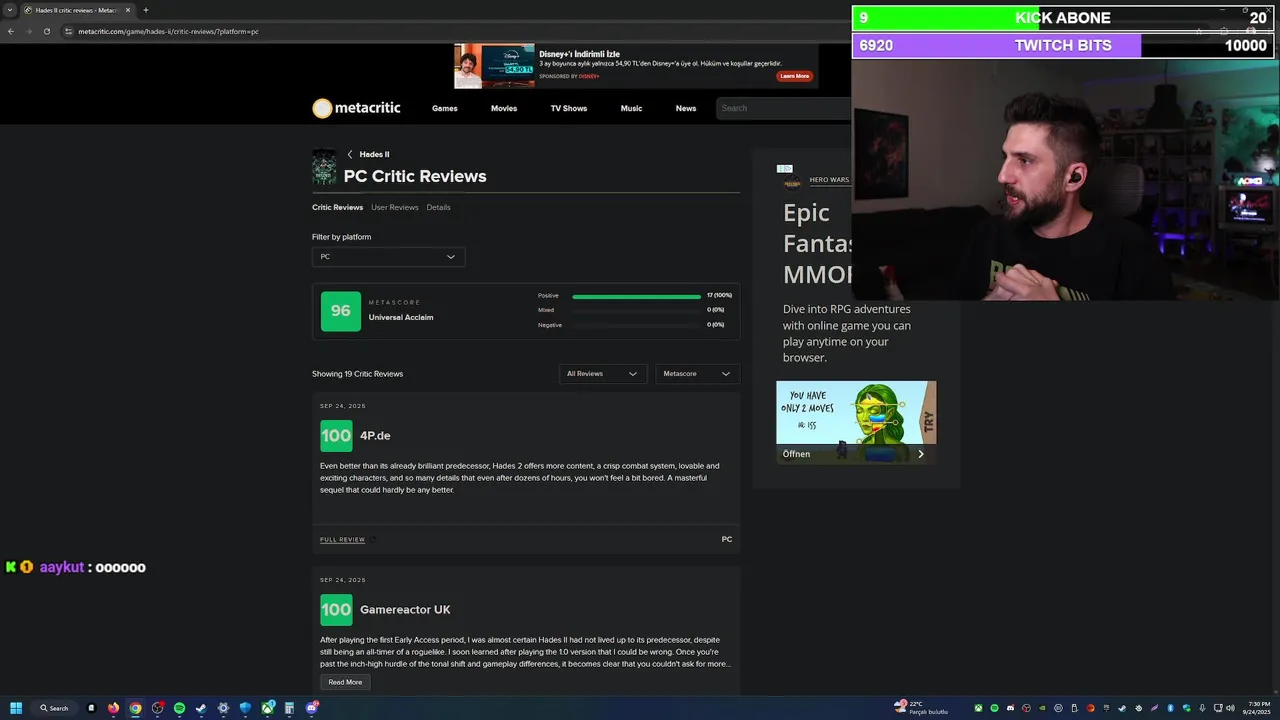Click the volume speaker icon in tray
The image size is (1280, 720).
pos(1230,708)
